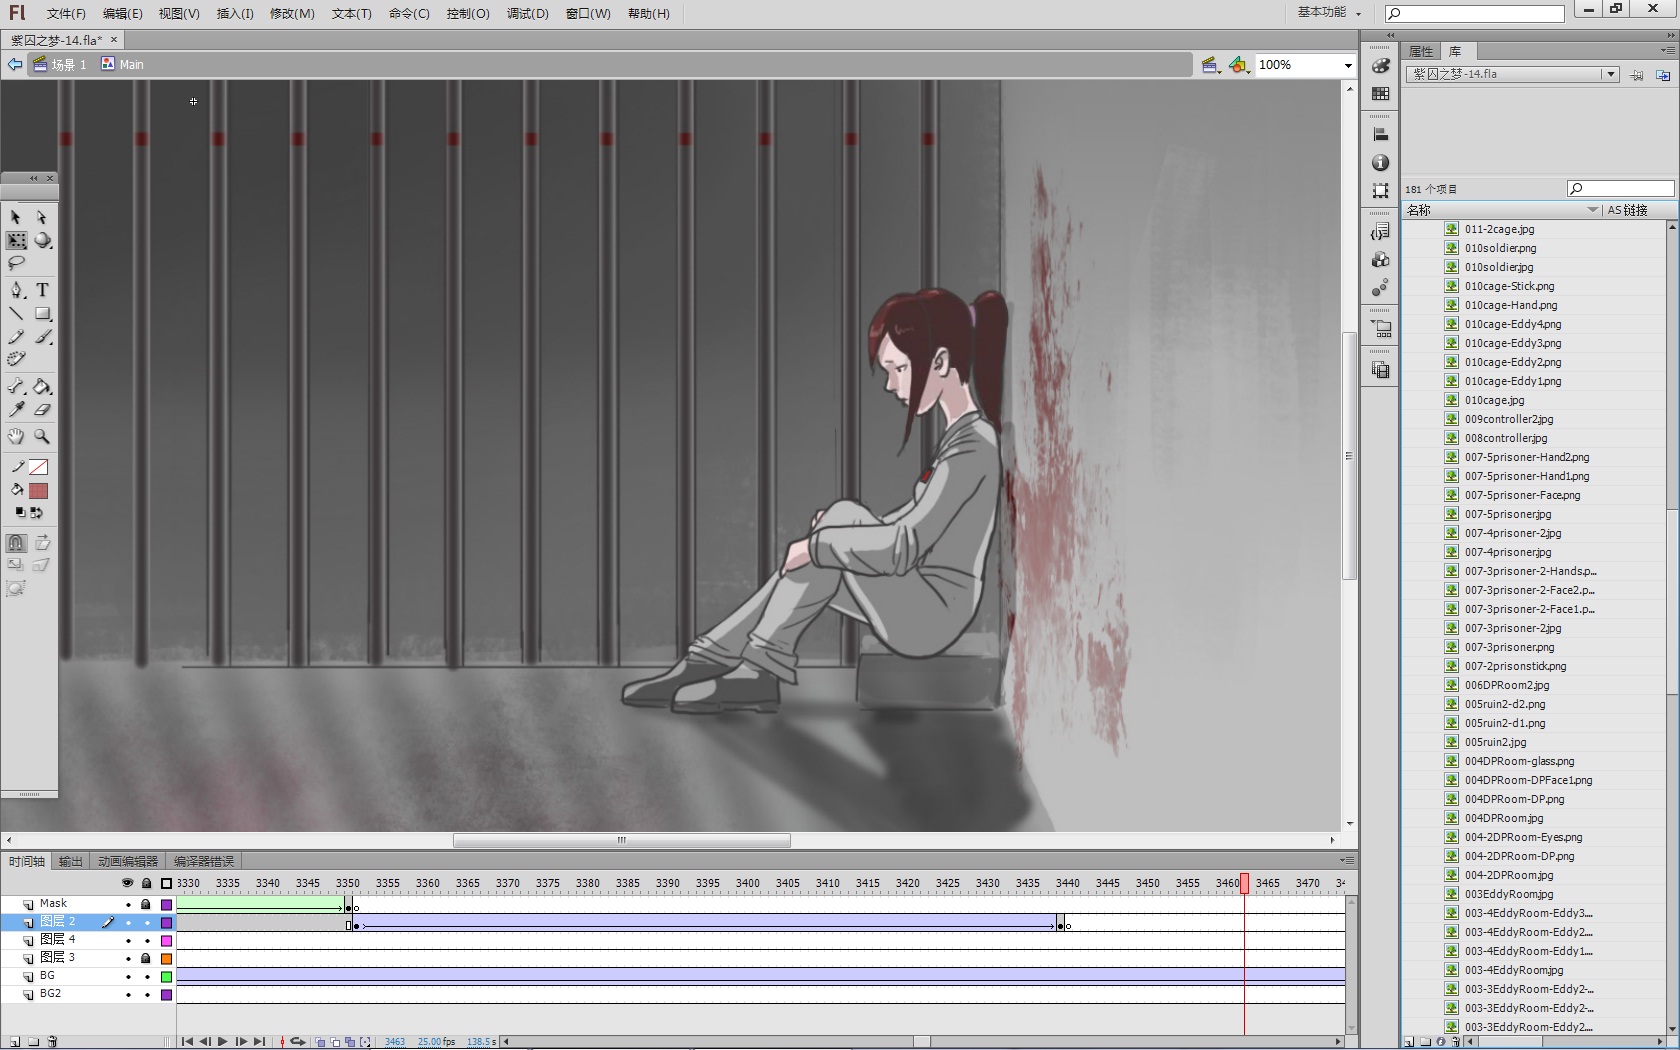
Task: Click the show/hide all layers eye icon
Action: coord(127,883)
